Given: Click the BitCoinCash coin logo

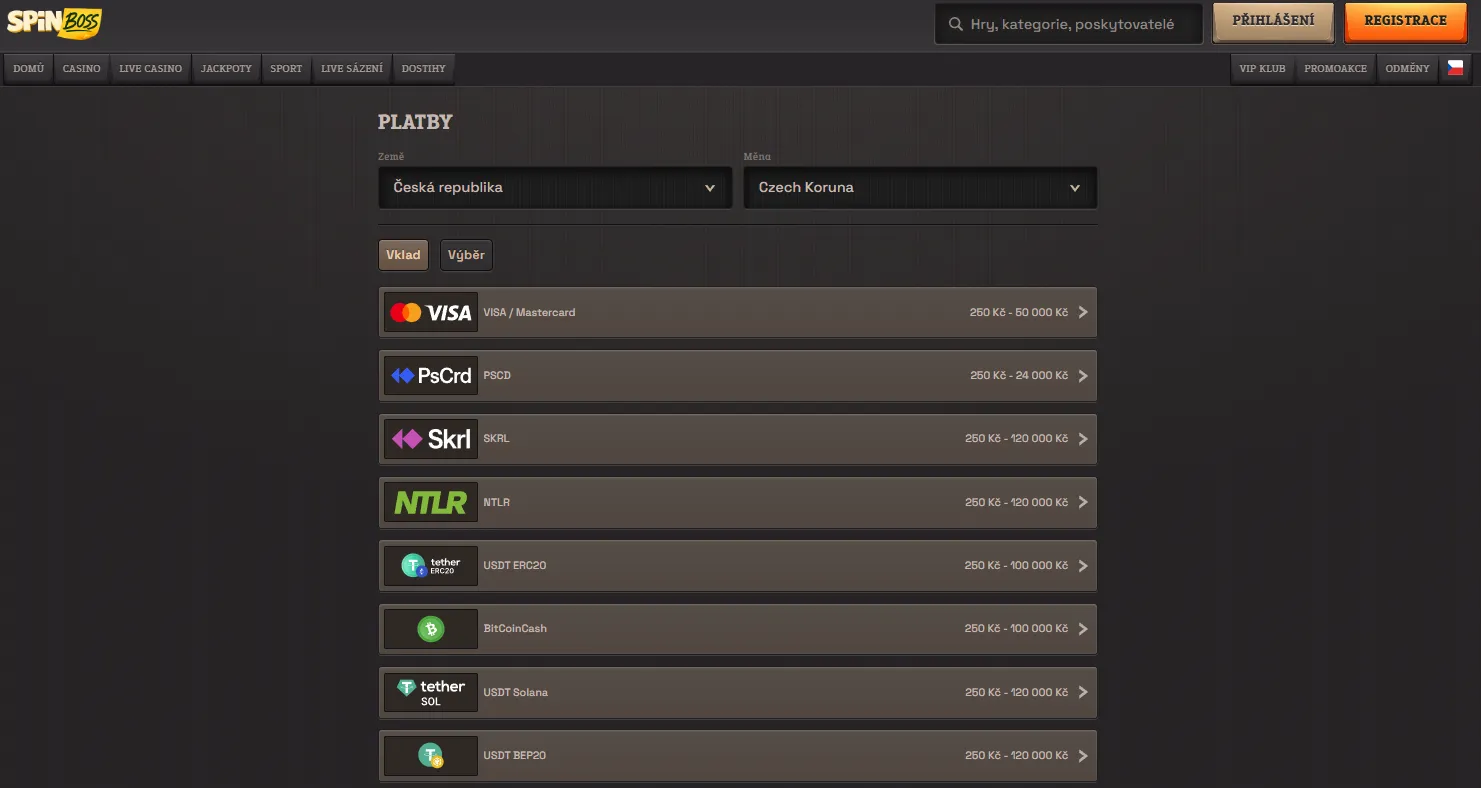Looking at the screenshot, I should (x=431, y=629).
